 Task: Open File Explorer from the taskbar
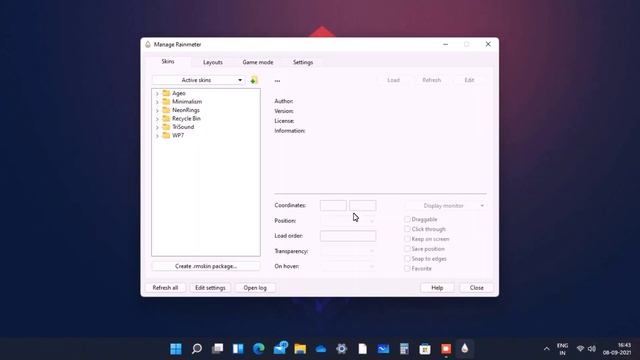(x=300, y=349)
